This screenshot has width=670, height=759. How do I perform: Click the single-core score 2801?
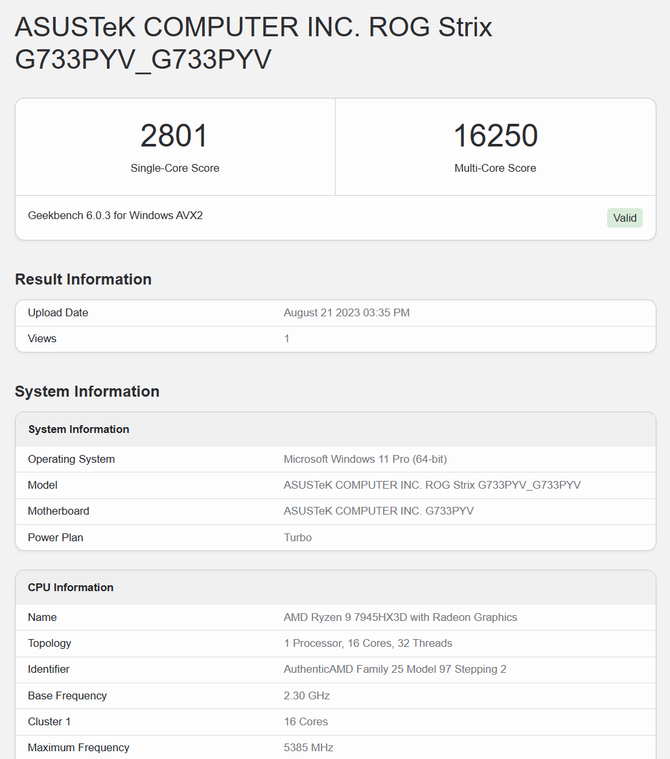pyautogui.click(x=174, y=136)
